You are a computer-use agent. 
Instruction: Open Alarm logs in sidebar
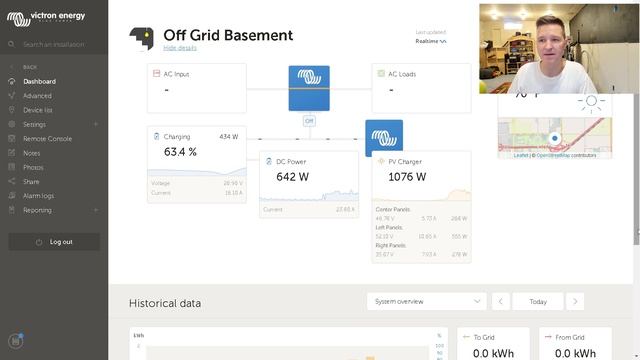click(38, 196)
